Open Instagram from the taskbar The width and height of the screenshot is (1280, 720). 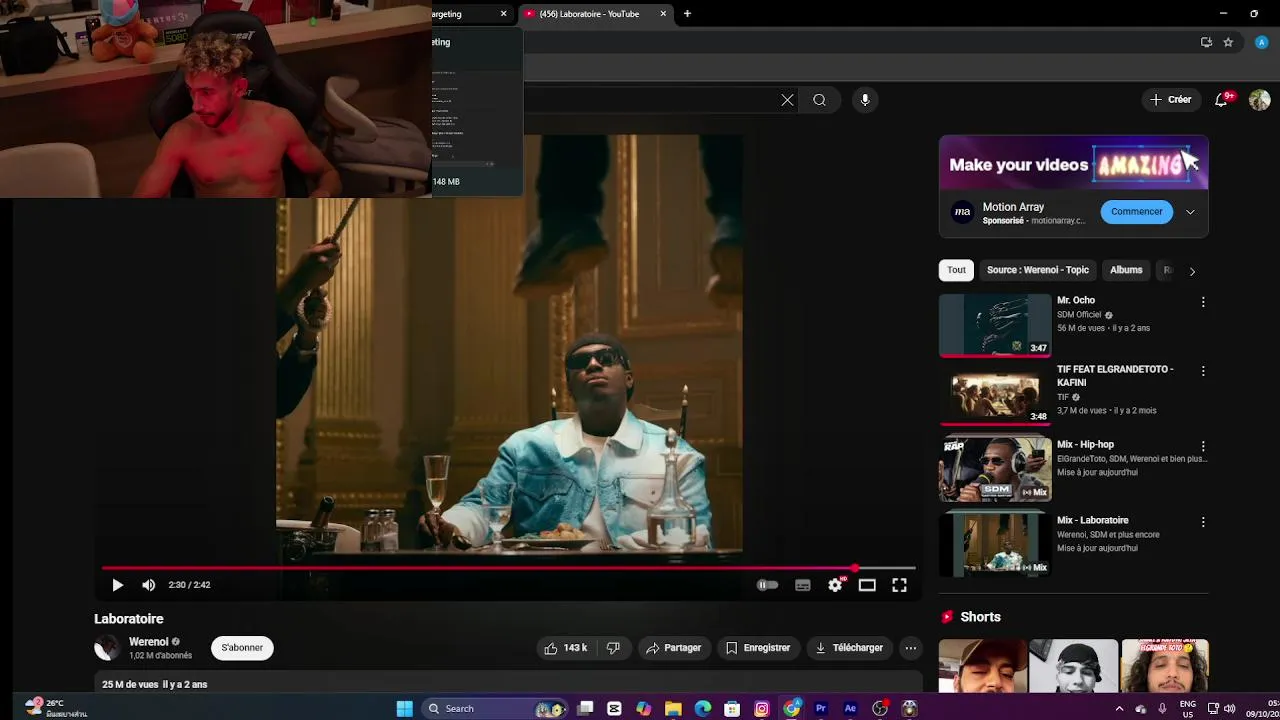click(x=761, y=708)
